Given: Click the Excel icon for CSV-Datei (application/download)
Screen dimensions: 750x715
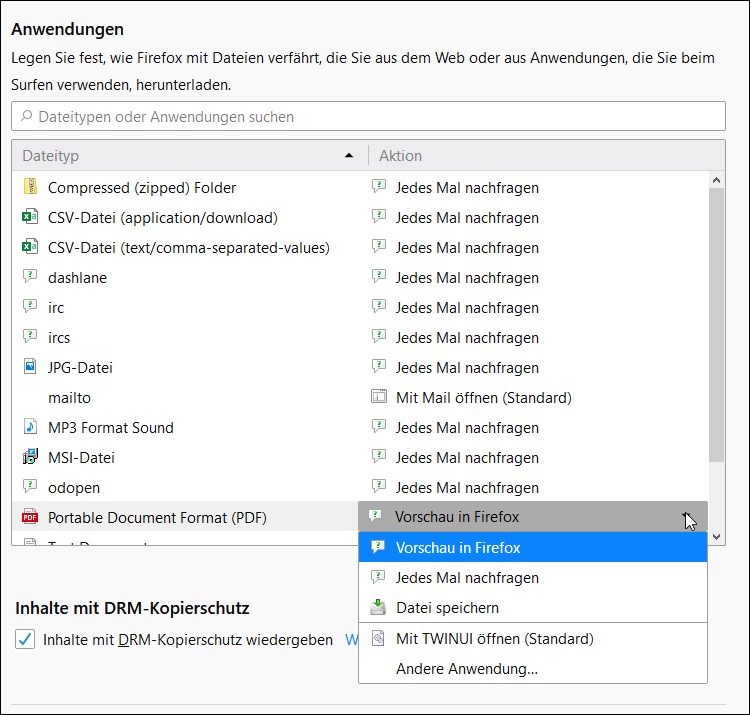Looking at the screenshot, I should pos(30,217).
